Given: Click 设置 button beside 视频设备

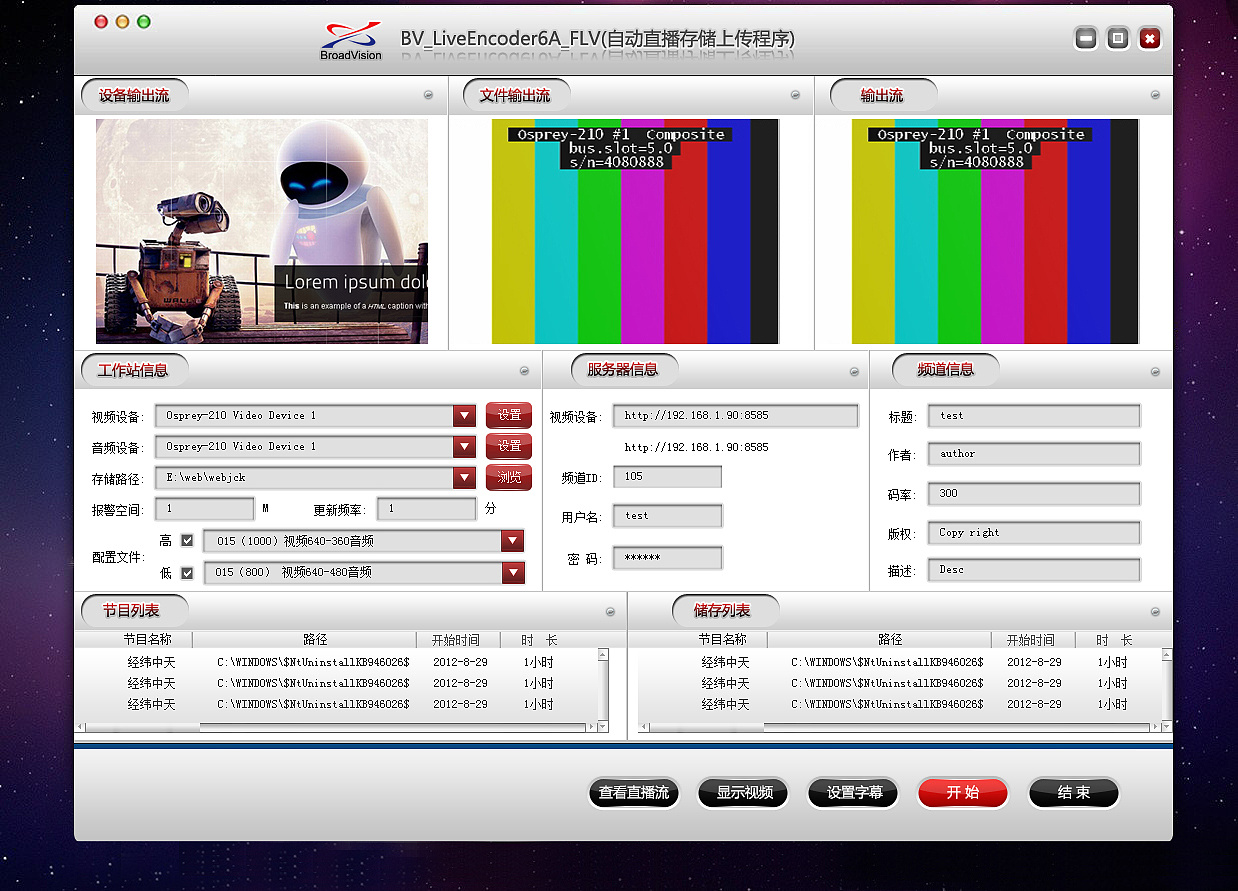Looking at the screenshot, I should point(509,415).
